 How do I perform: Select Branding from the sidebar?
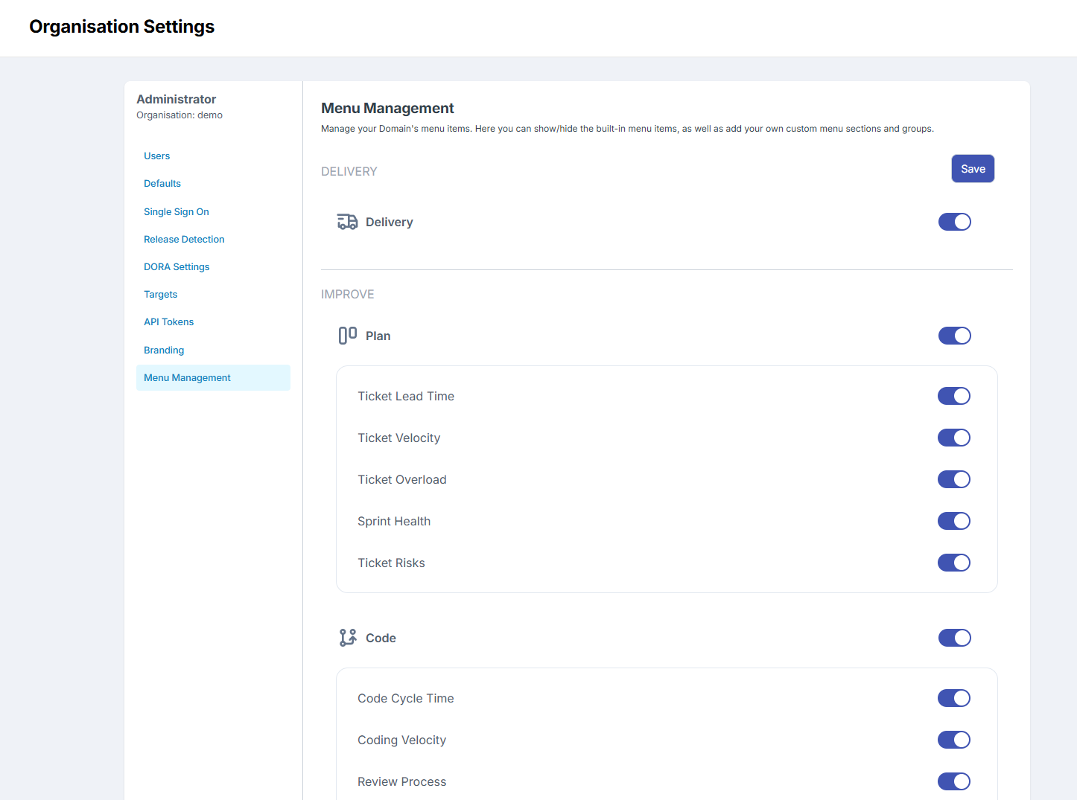pos(164,350)
